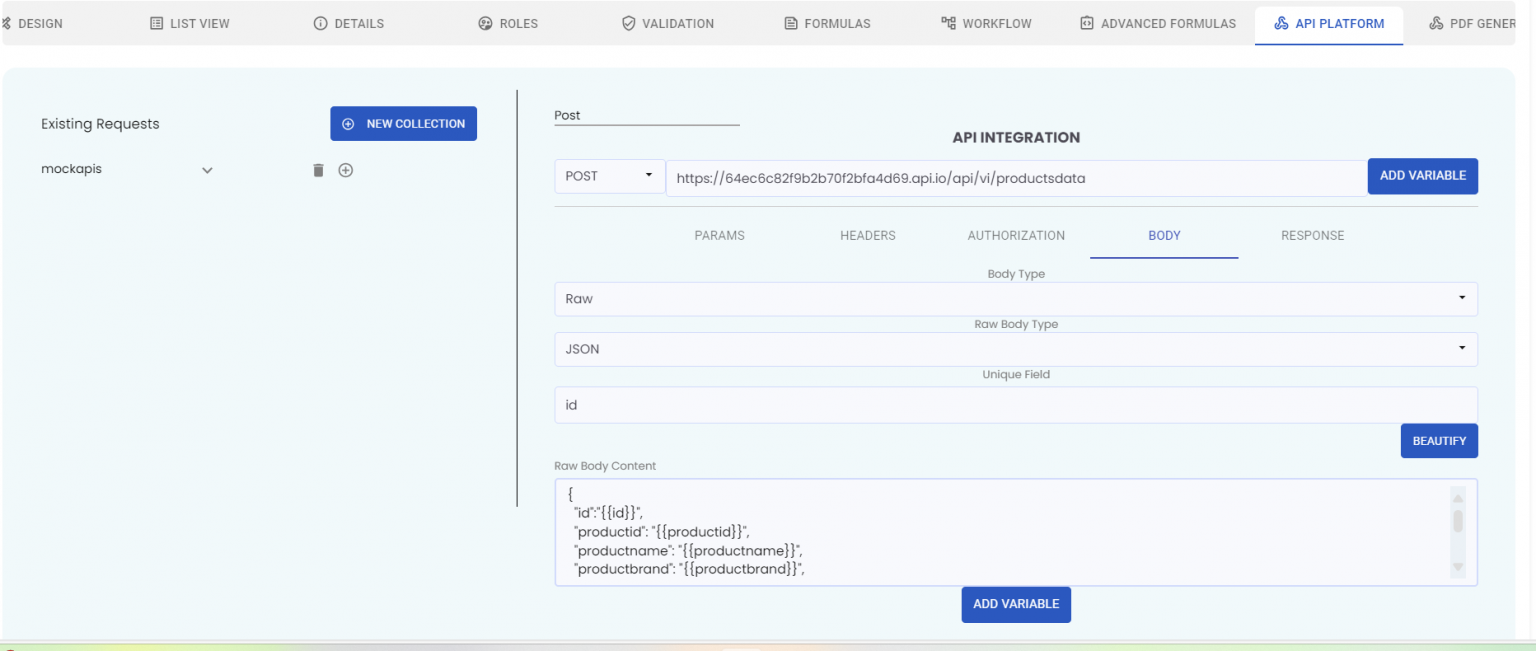The width and height of the screenshot is (1536, 651).
Task: Click the New Collection button
Action: click(403, 123)
